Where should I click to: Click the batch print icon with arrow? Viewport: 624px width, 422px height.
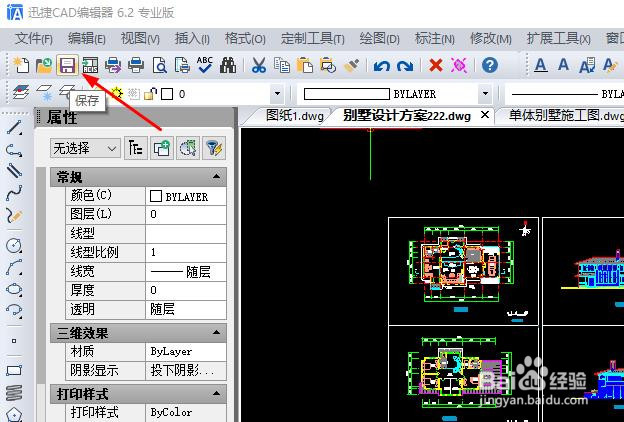click(x=113, y=65)
